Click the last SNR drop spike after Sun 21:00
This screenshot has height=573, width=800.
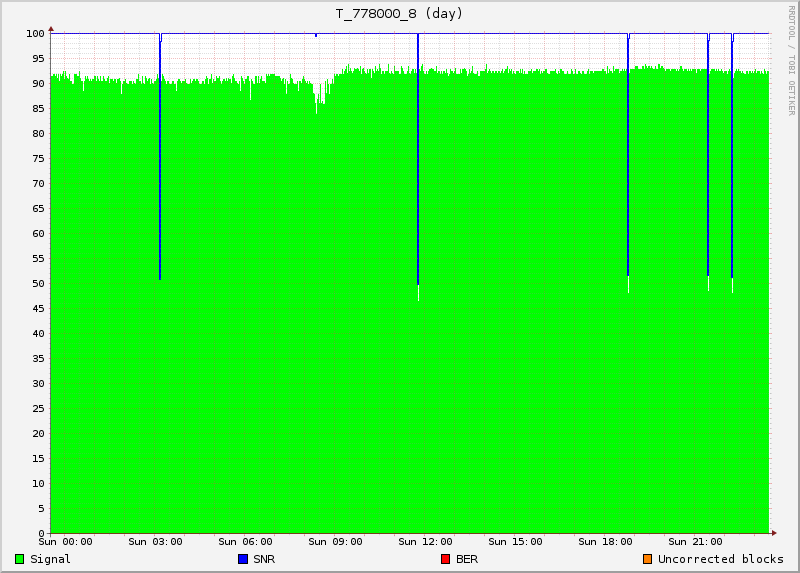pos(732,156)
